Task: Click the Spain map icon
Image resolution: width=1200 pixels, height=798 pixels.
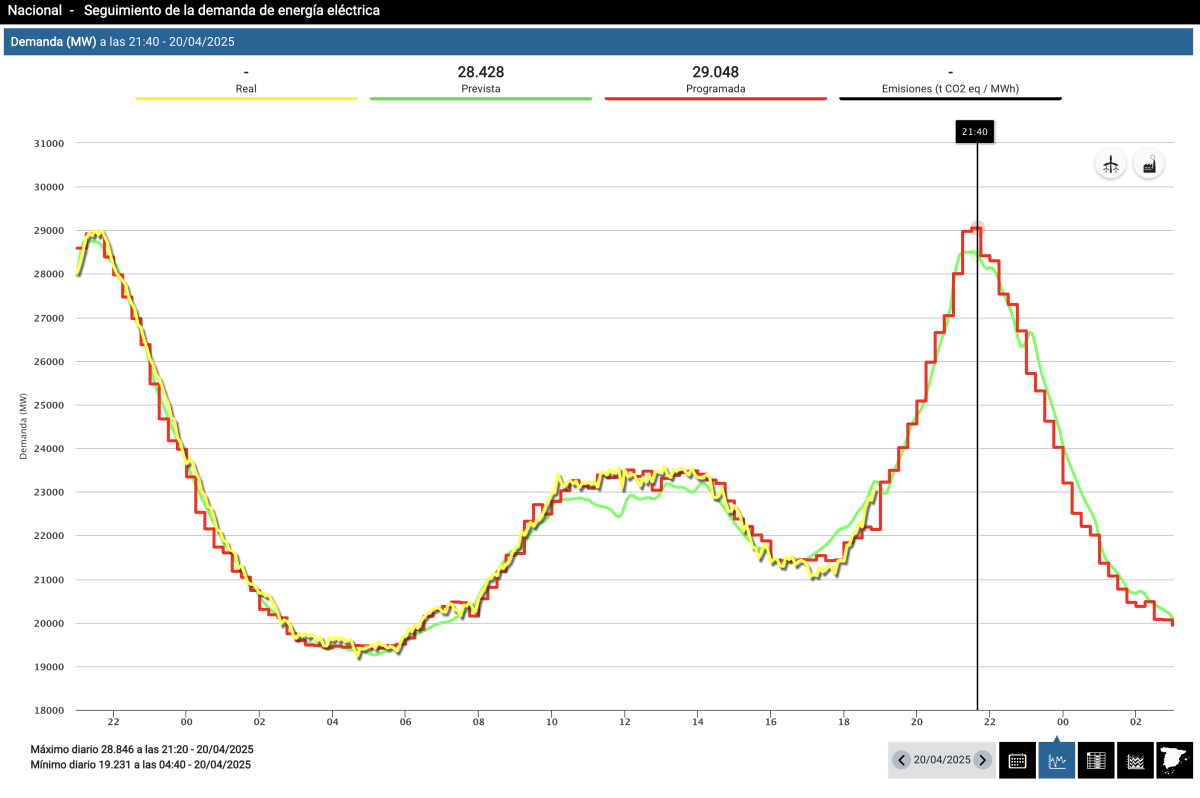Action: (x=1175, y=760)
